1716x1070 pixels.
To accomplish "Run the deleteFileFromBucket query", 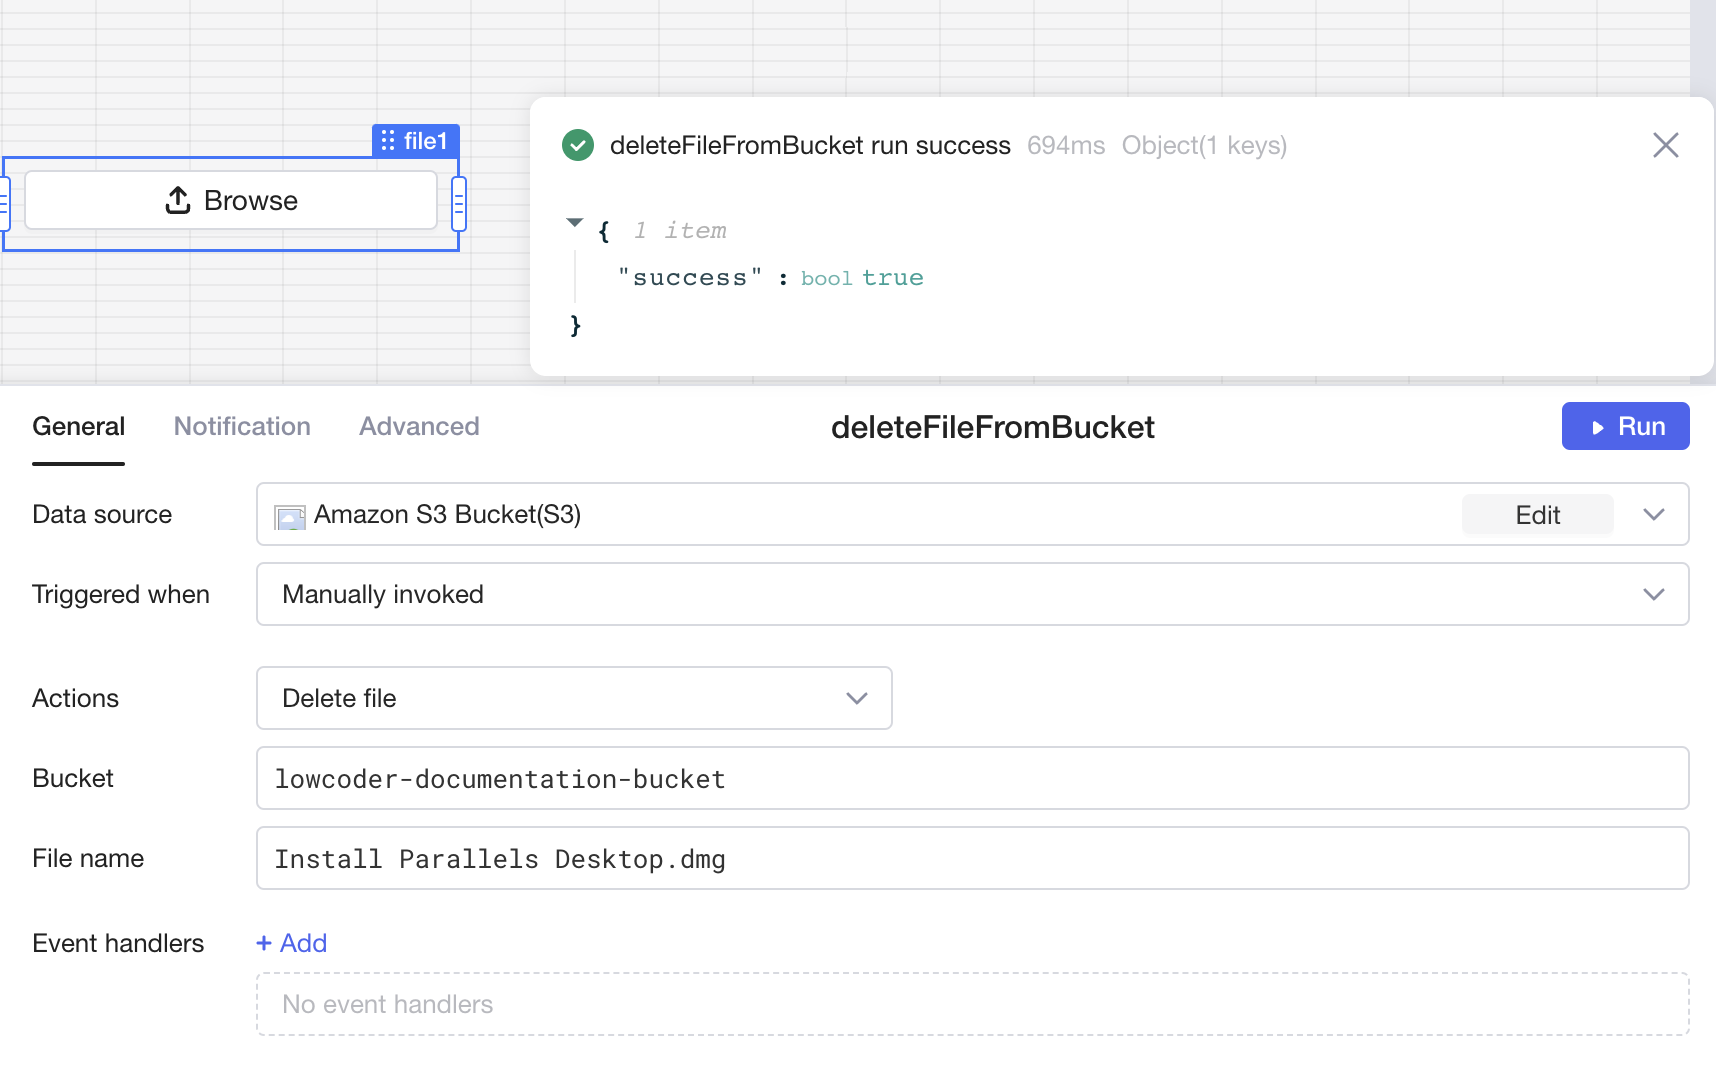I will [1625, 427].
